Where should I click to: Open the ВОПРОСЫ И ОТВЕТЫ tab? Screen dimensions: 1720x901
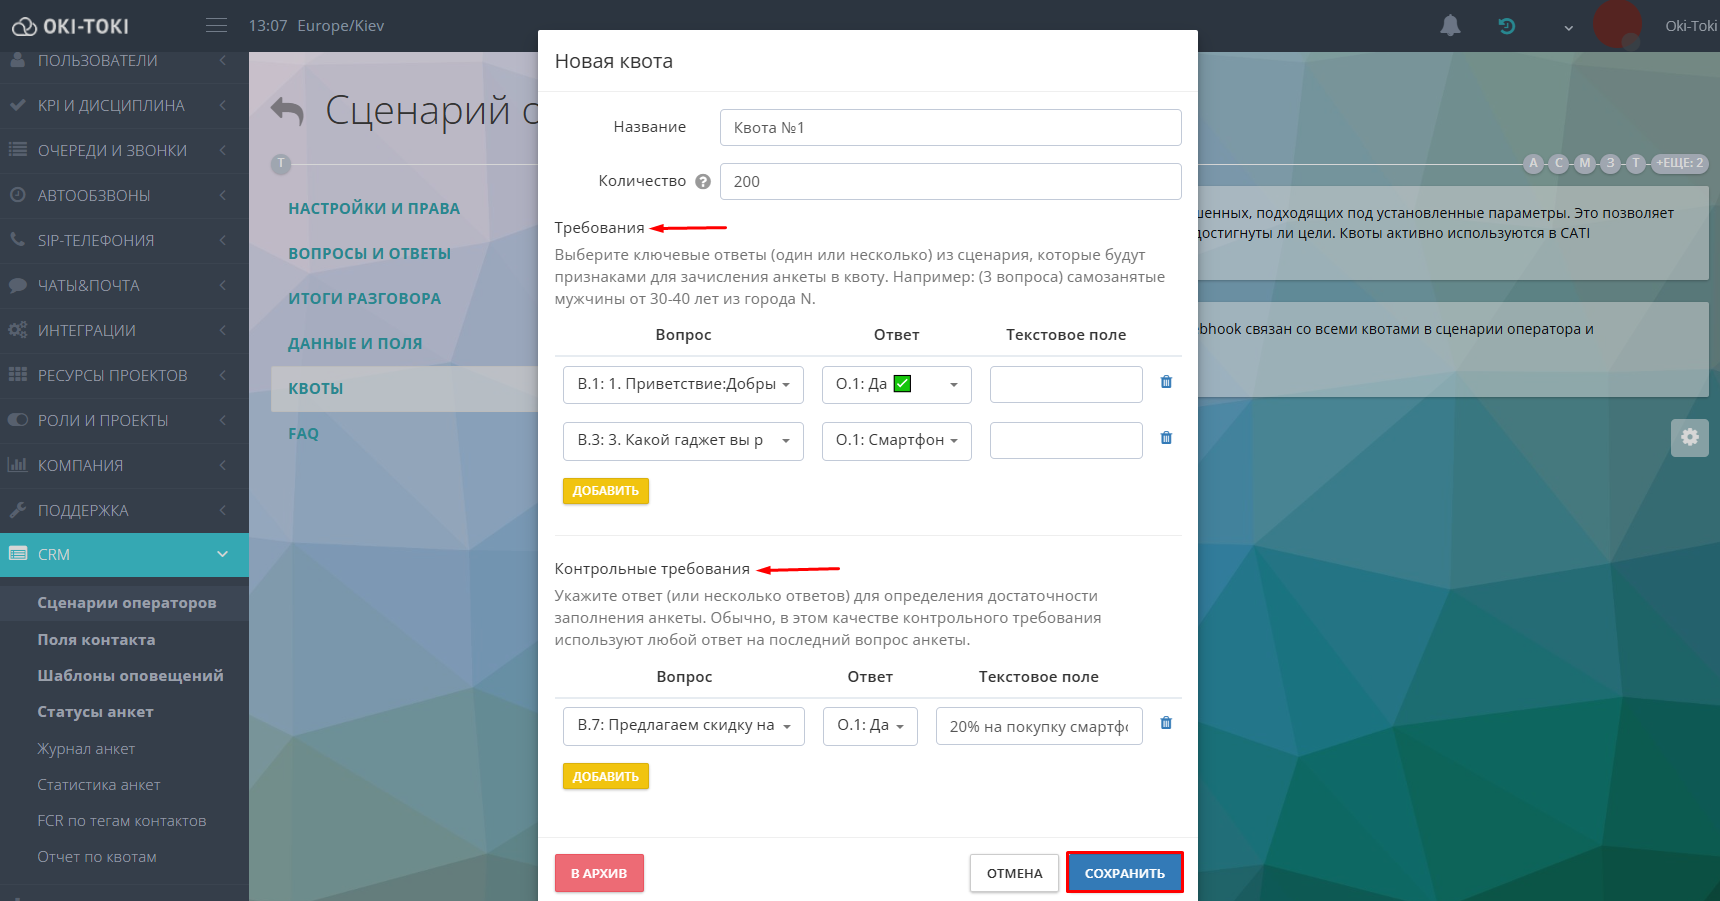(370, 254)
